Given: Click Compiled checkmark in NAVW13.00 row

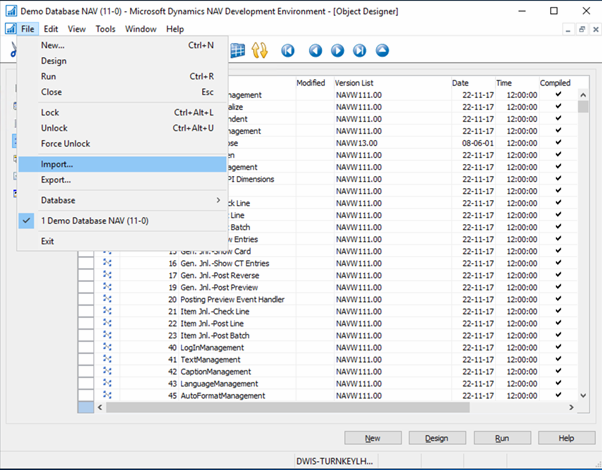Looking at the screenshot, I should 558,143.
